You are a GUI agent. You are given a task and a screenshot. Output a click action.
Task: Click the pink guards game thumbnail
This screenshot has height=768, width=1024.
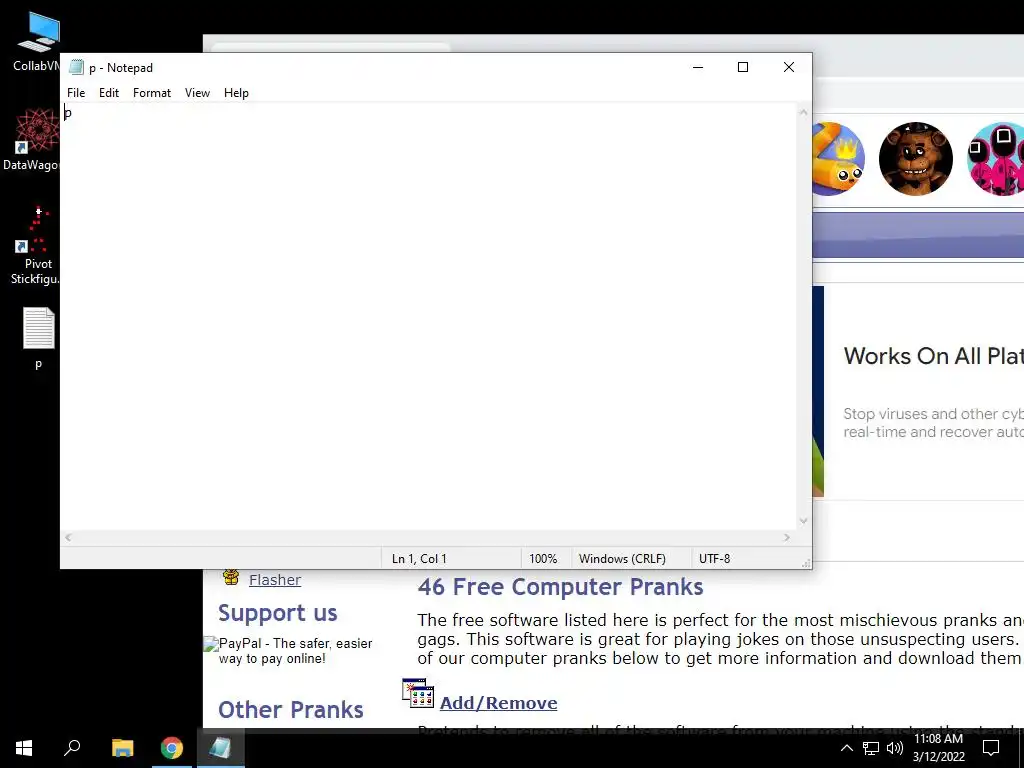[995, 159]
